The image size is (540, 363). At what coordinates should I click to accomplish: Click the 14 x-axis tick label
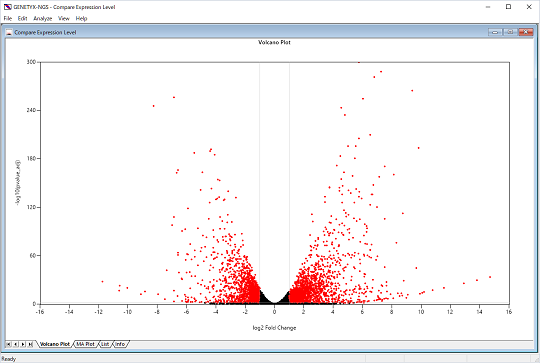tap(479, 312)
